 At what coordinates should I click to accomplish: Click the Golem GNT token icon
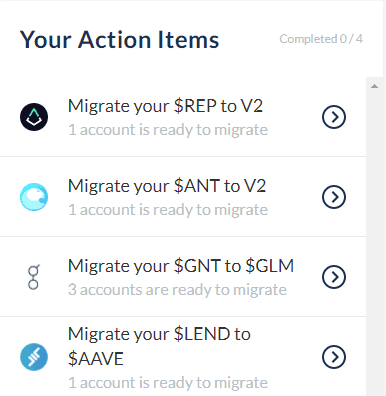click(33, 277)
